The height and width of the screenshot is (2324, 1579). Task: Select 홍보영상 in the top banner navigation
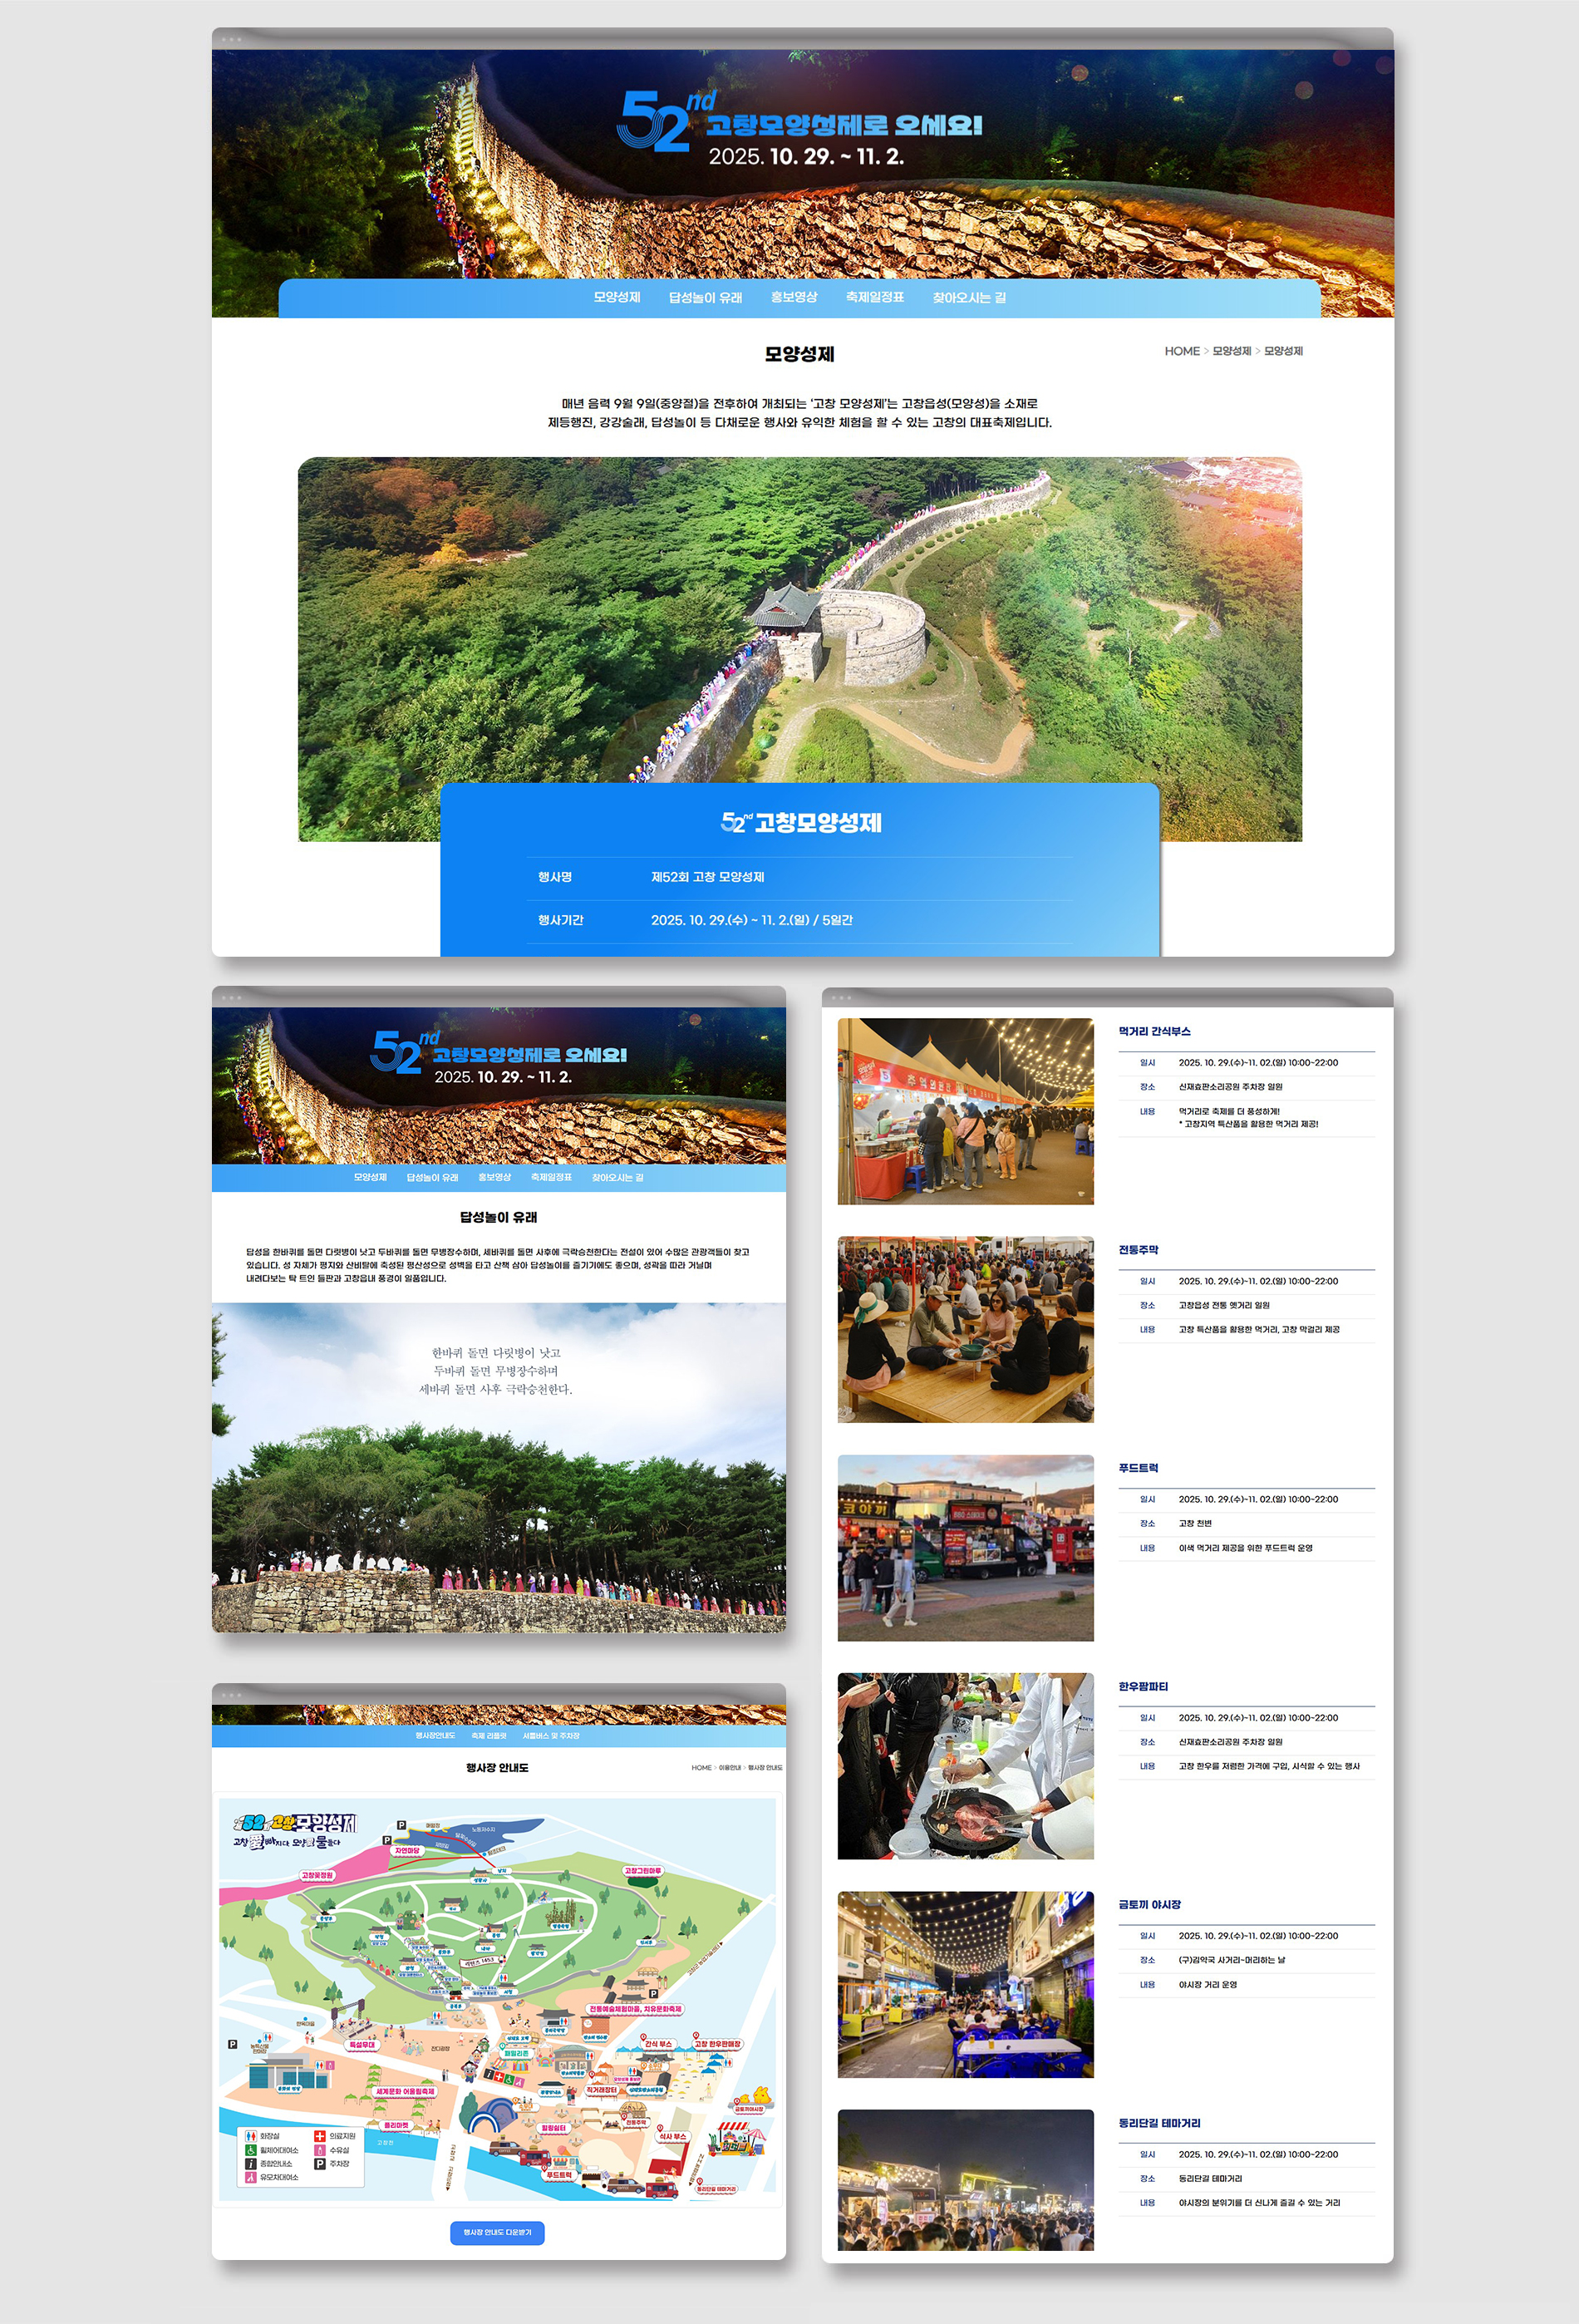point(793,297)
